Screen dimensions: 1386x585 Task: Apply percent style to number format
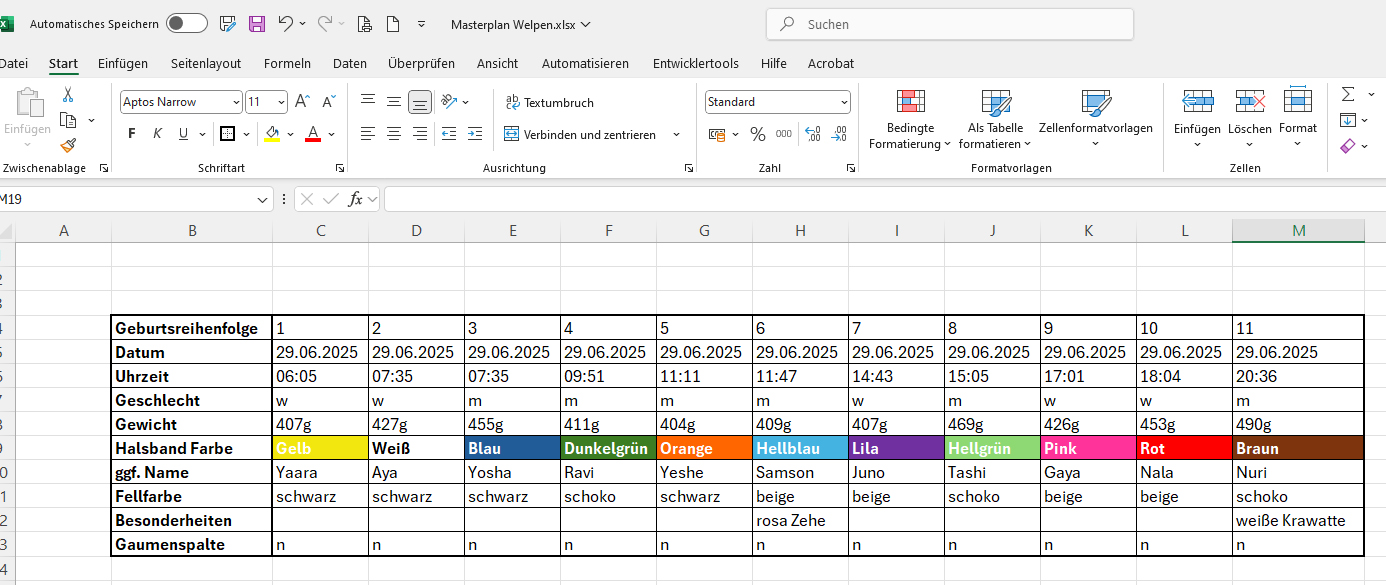757,134
